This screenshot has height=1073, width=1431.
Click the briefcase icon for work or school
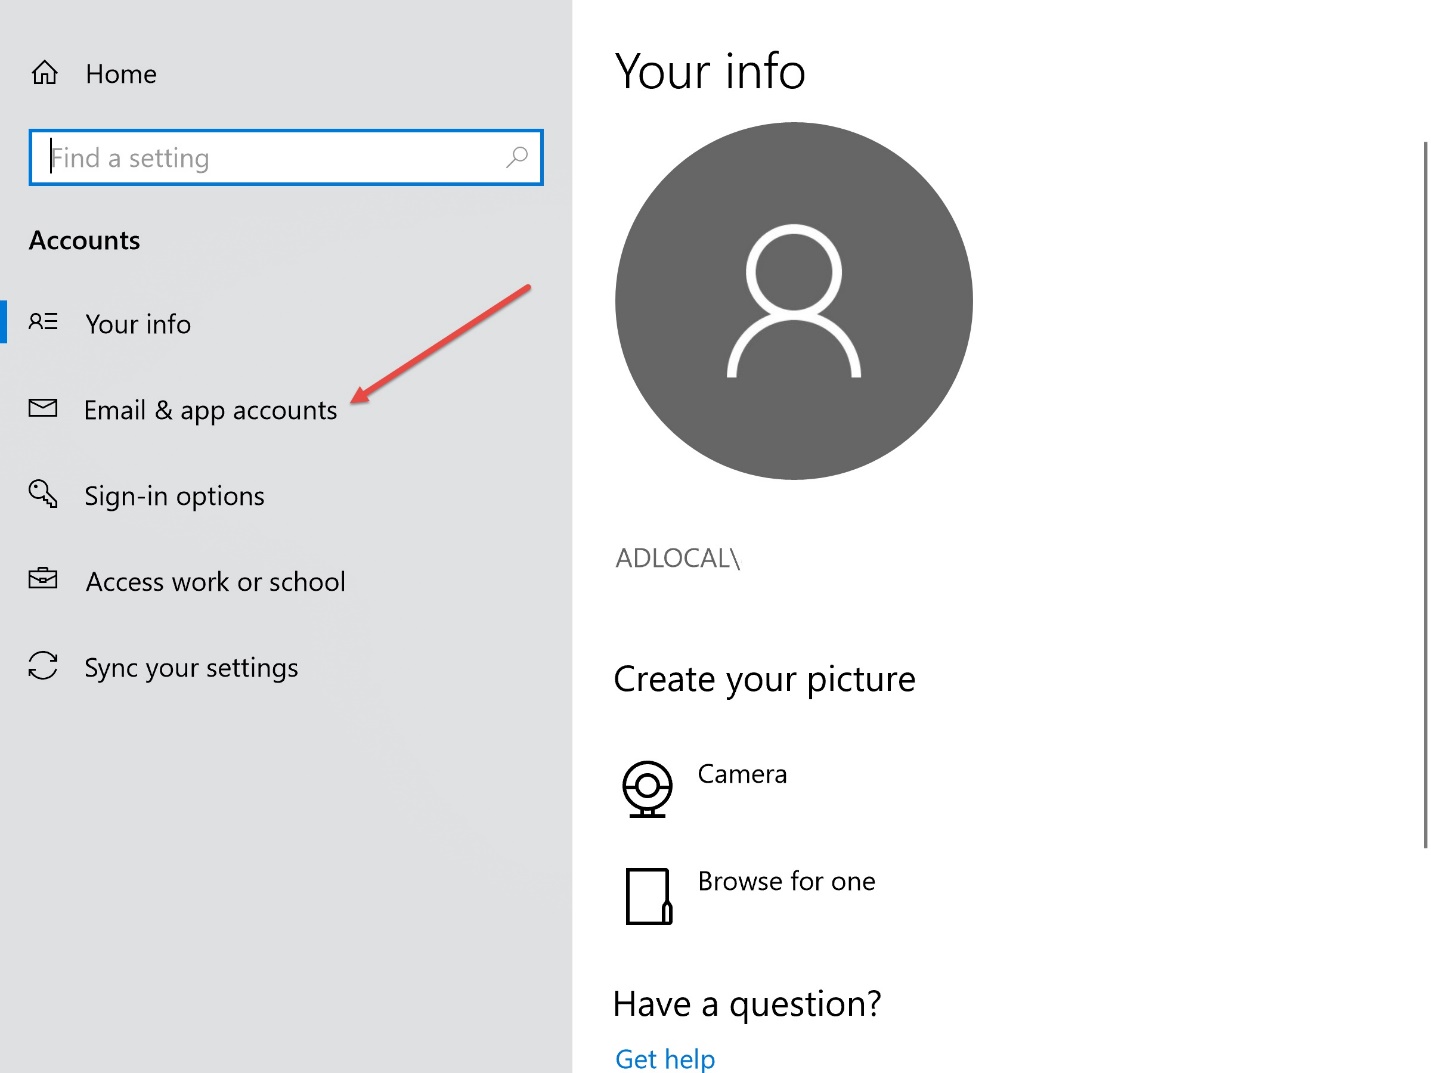[x=43, y=579]
